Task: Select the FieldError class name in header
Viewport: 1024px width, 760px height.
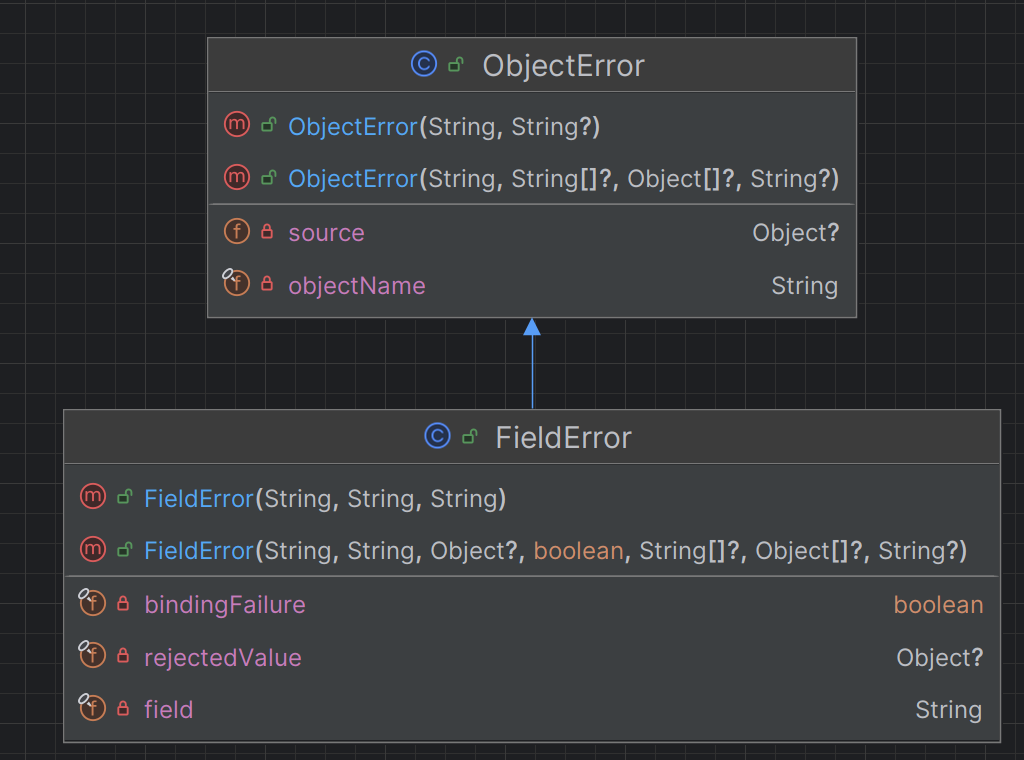Action: (563, 438)
